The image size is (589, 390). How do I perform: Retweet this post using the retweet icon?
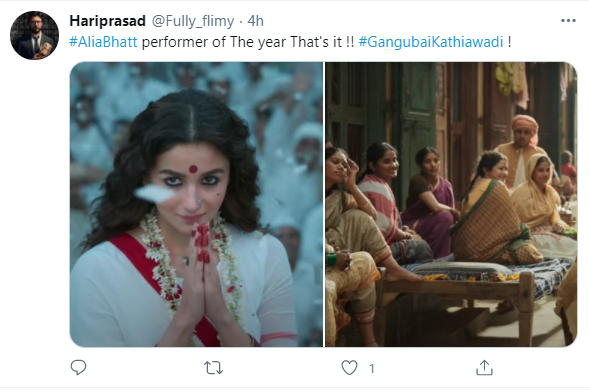click(213, 368)
